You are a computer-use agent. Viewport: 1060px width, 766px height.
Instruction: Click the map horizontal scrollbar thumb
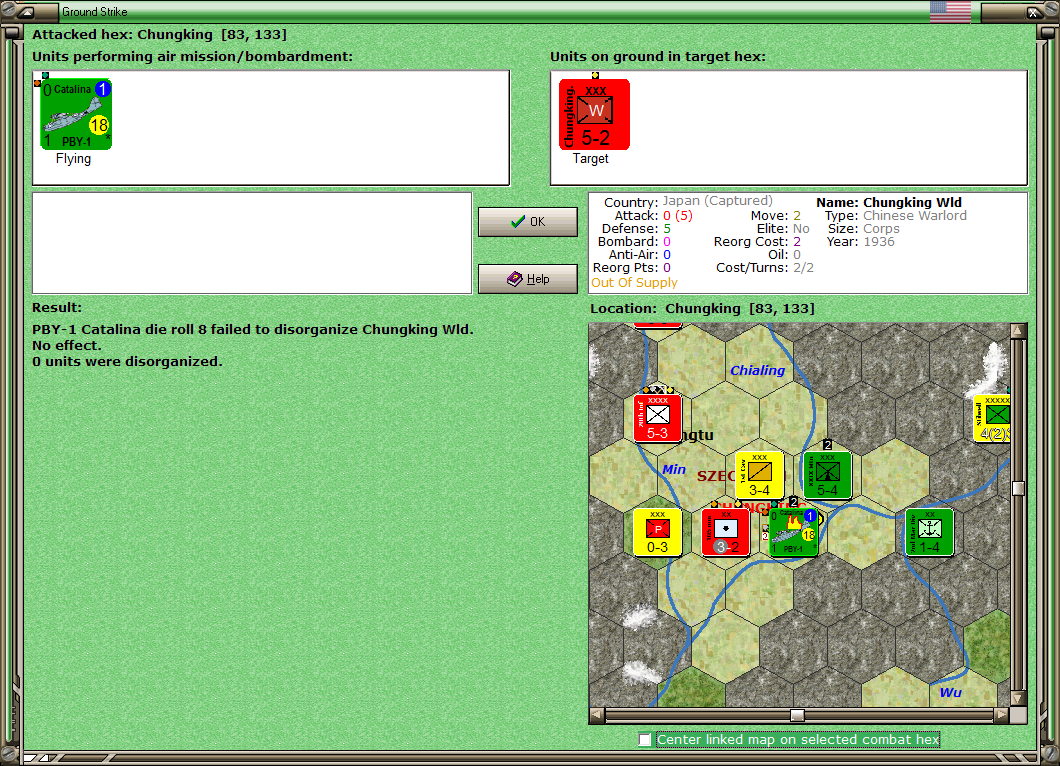(x=797, y=715)
